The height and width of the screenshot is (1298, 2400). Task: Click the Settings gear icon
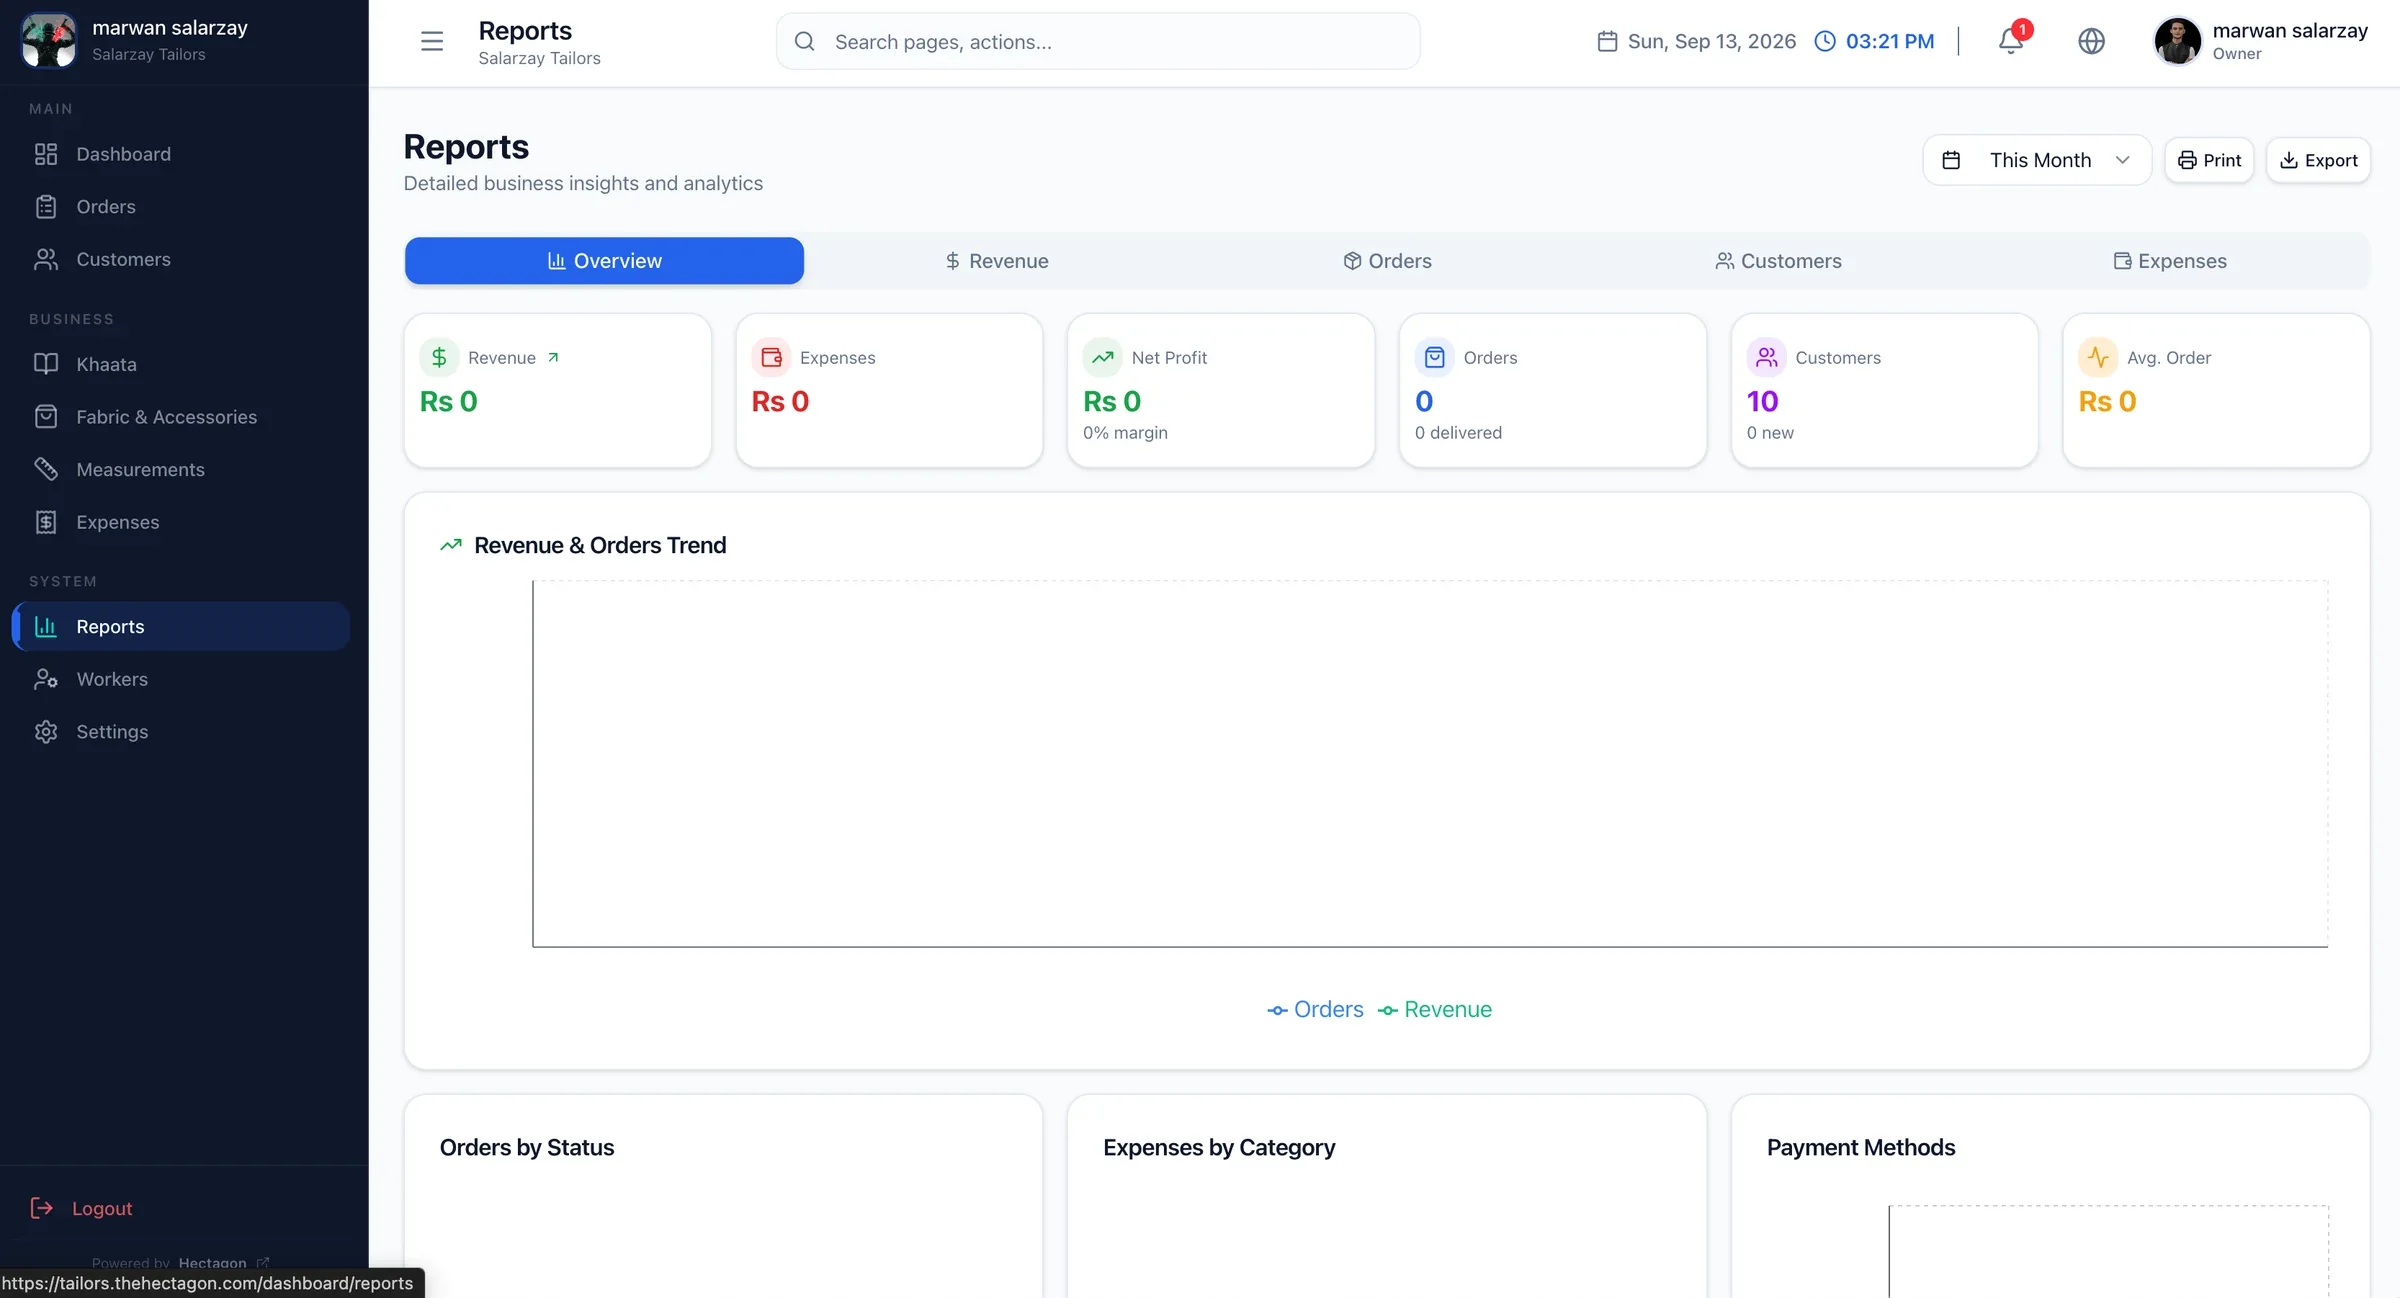(x=46, y=732)
